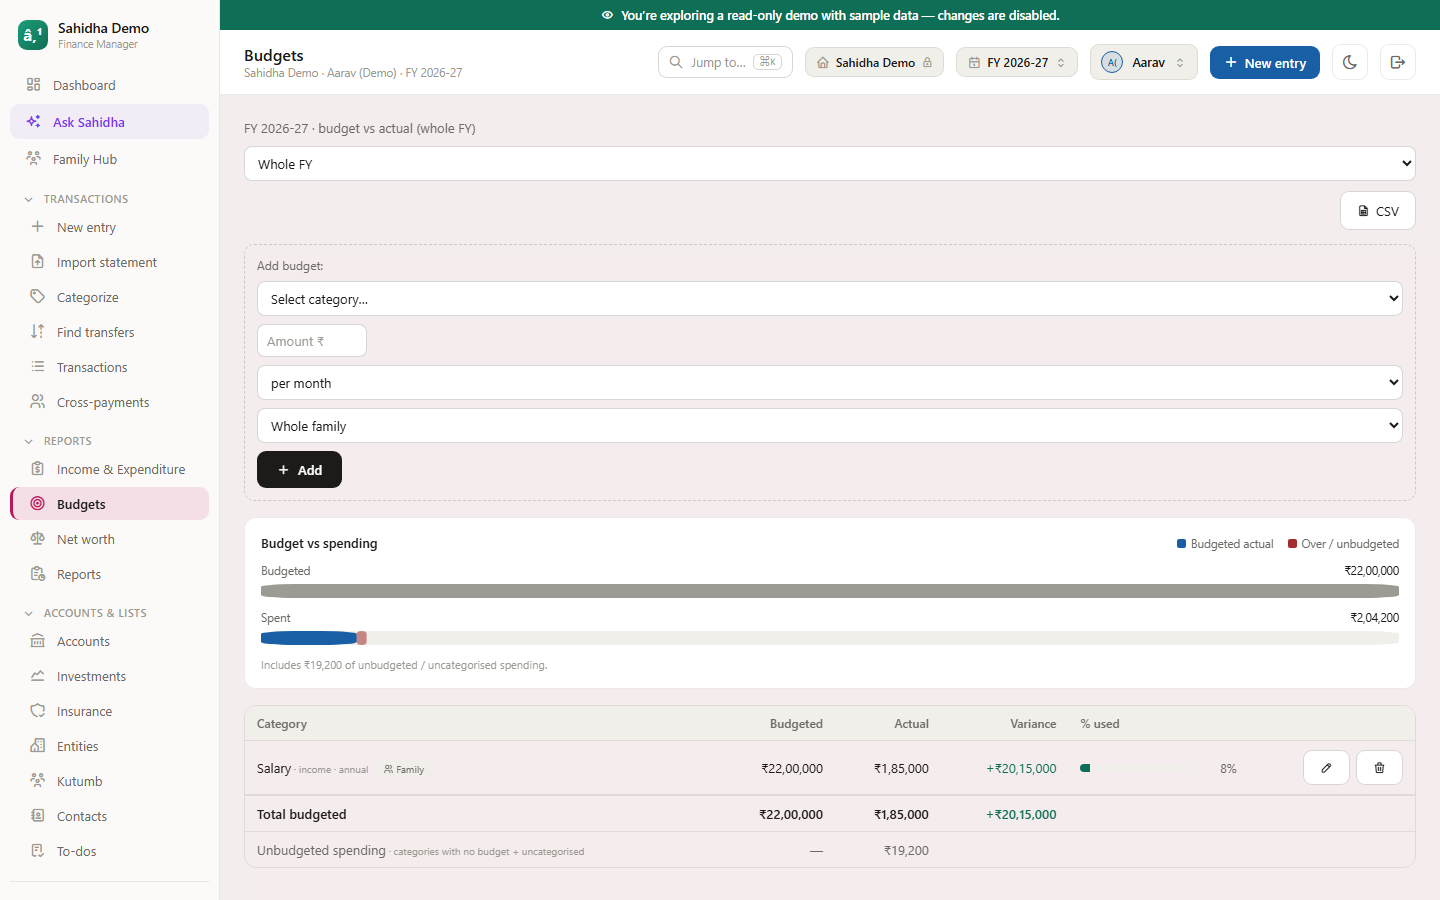Open Transactions list from sidebar
This screenshot has width=1440, height=900.
pyautogui.click(x=110, y=367)
